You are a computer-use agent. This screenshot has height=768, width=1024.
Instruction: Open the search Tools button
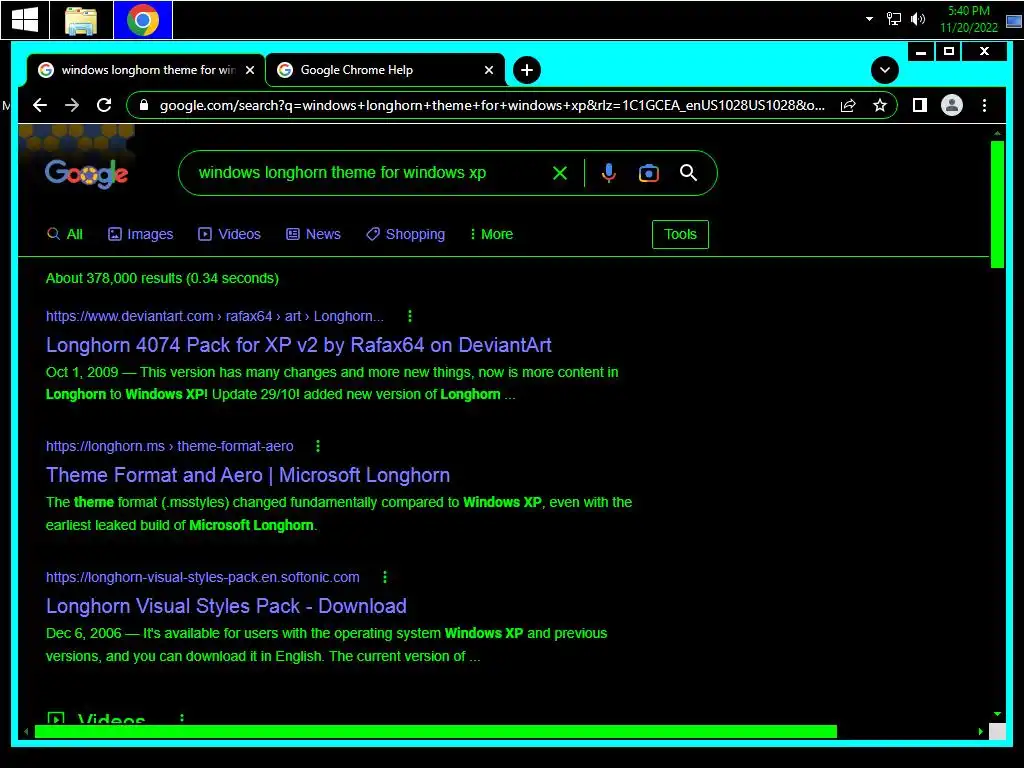coord(680,234)
